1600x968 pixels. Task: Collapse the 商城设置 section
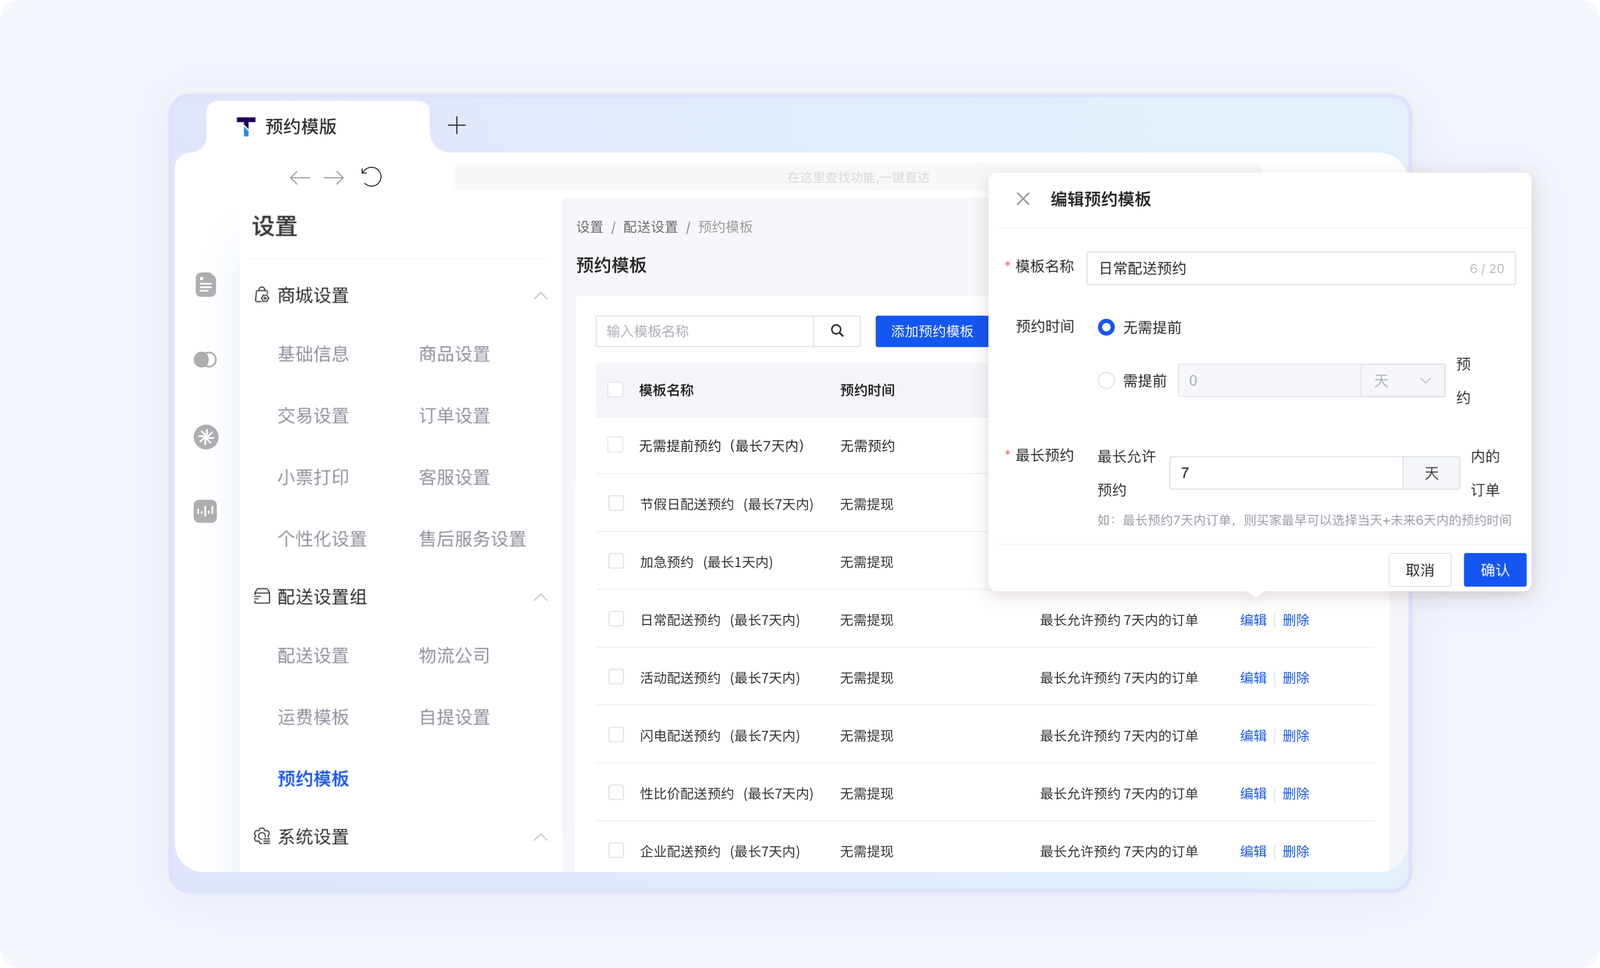tap(540, 296)
